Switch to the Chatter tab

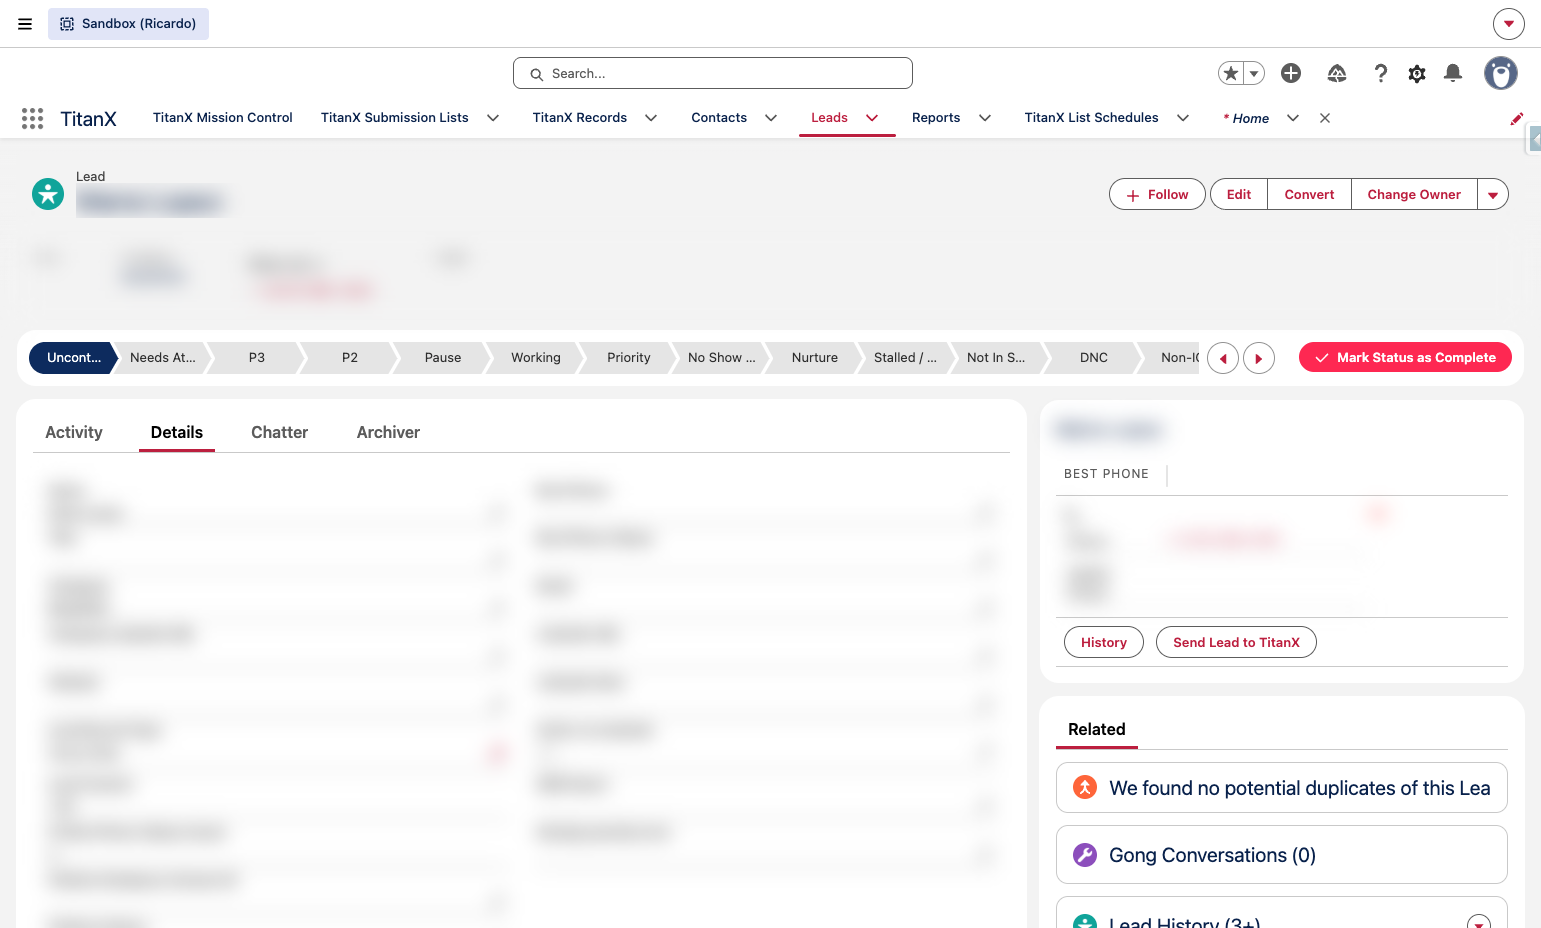[x=280, y=432]
